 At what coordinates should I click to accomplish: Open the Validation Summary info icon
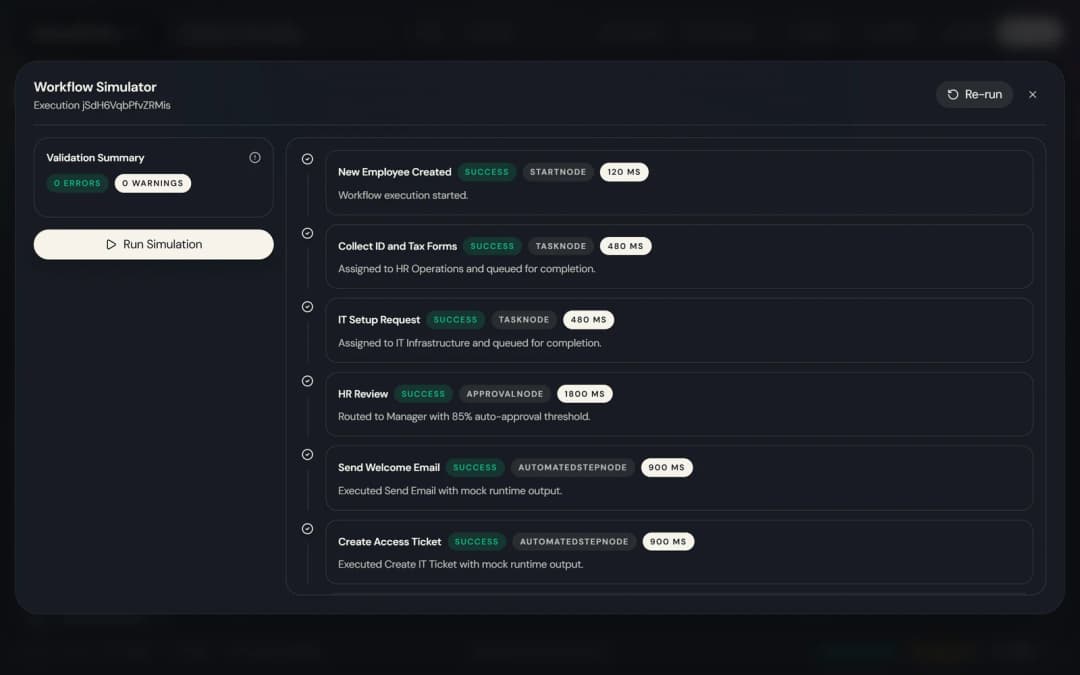[x=255, y=158]
